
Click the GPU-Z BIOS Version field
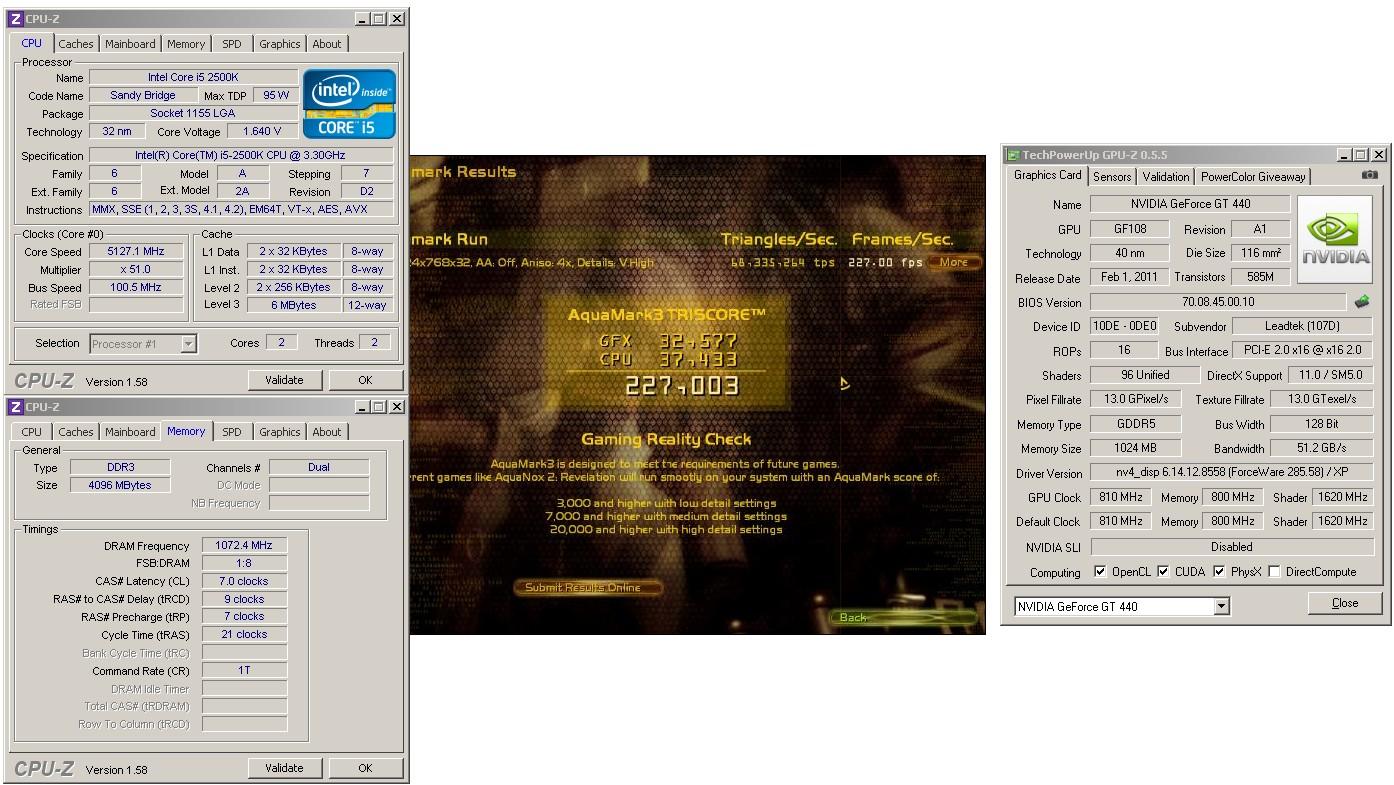click(1218, 302)
